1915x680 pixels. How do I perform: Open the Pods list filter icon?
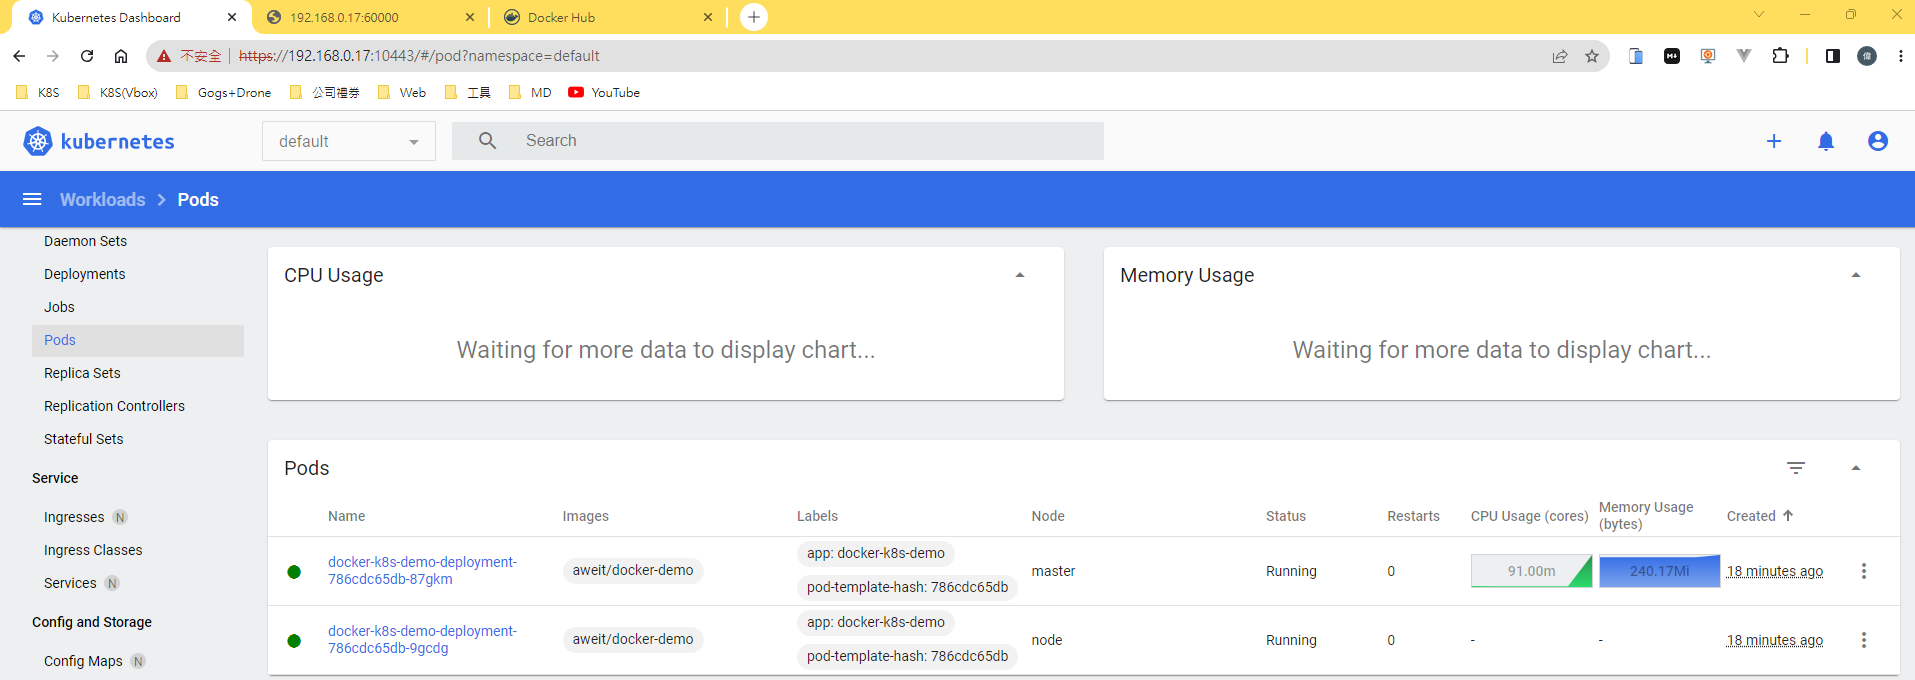(1796, 468)
